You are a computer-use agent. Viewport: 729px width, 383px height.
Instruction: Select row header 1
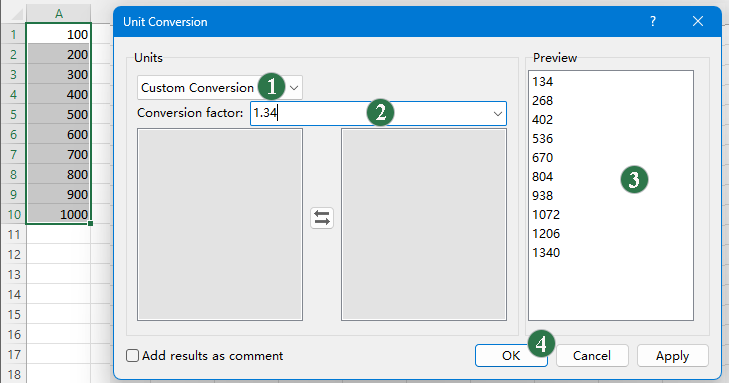pyautogui.click(x=13, y=34)
